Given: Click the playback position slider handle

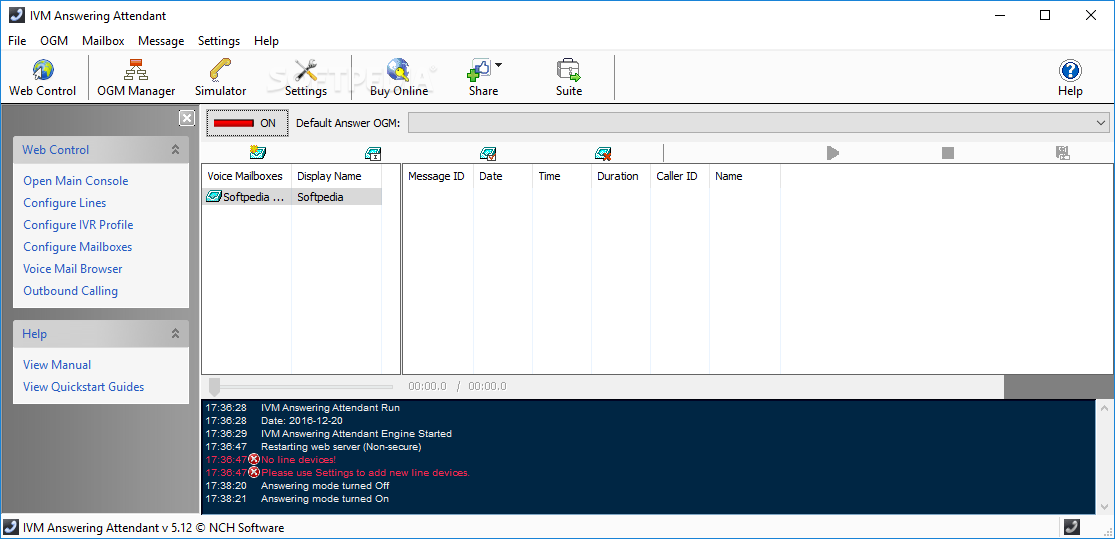Looking at the screenshot, I should [x=214, y=387].
